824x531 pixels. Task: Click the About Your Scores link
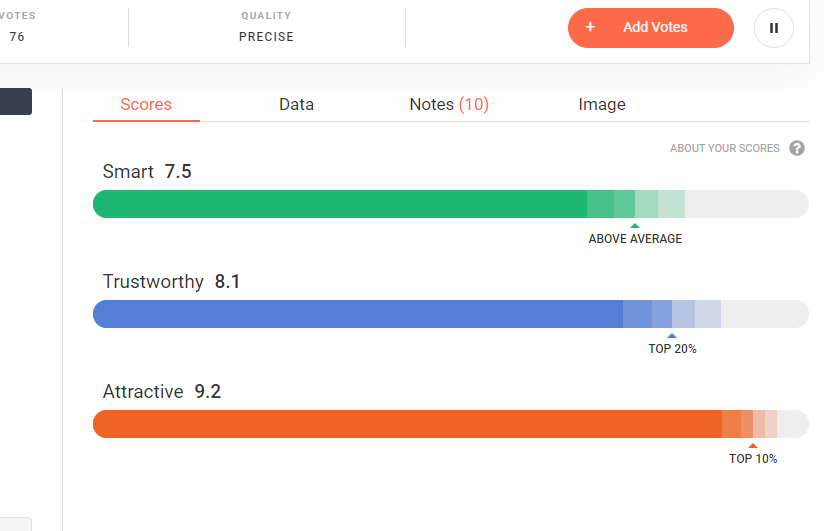(x=724, y=148)
